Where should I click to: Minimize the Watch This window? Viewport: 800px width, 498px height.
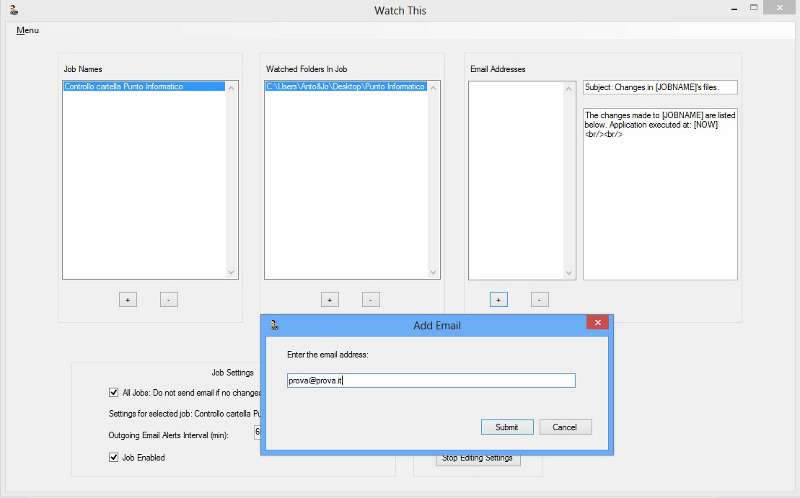(734, 9)
